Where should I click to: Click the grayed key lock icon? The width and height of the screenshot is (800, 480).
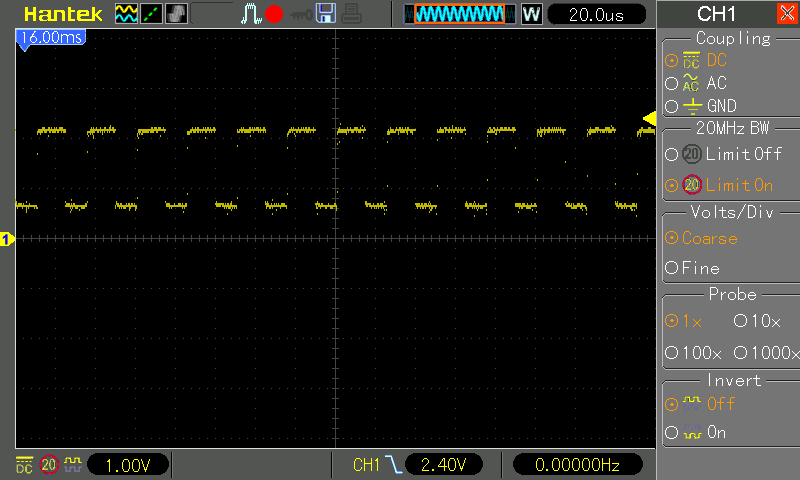pyautogui.click(x=301, y=15)
